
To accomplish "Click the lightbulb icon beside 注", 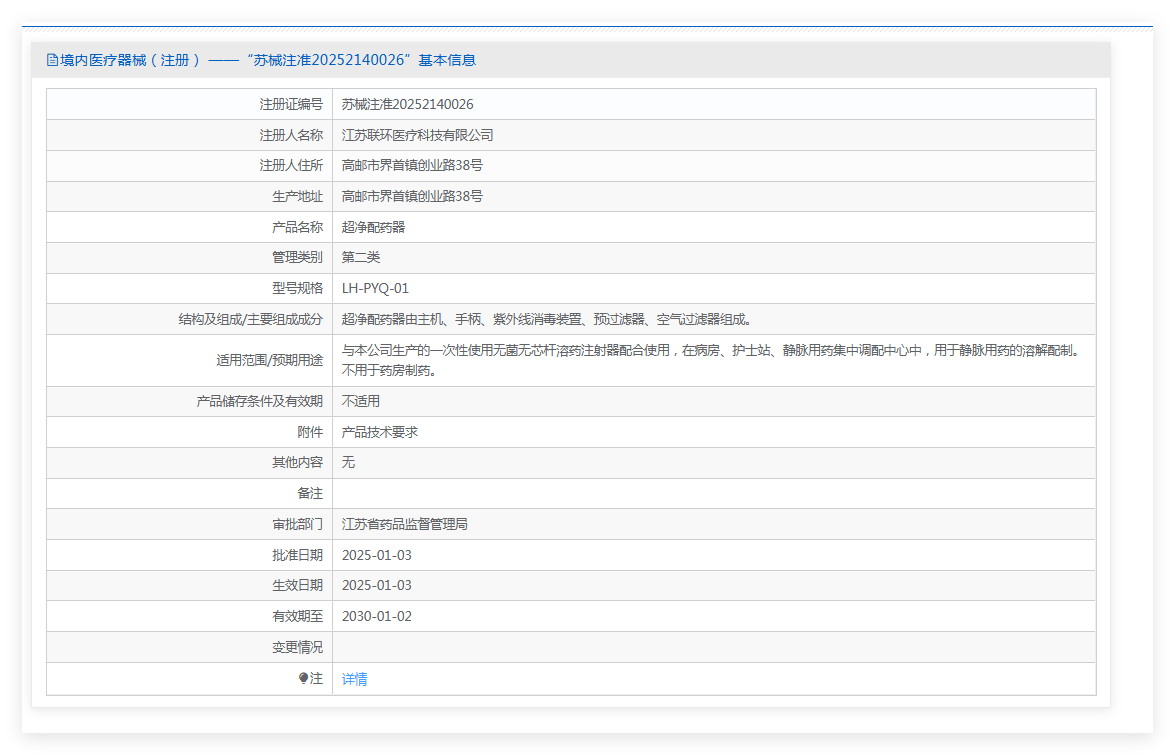I will coord(304,678).
